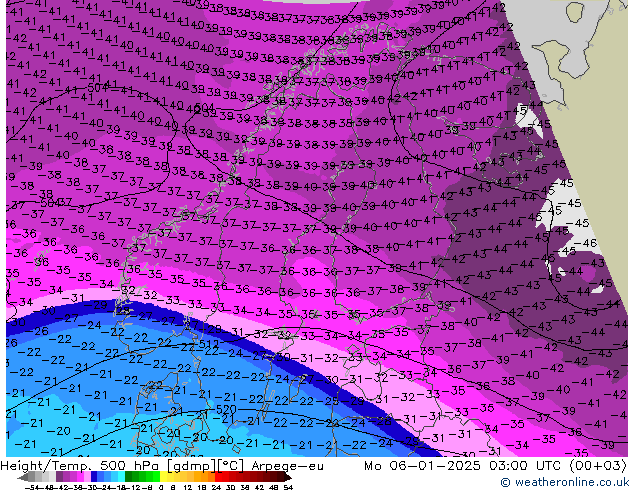
Task: Click the chart title 'Height/Temp. 500 hPa'
Action: coord(81,466)
